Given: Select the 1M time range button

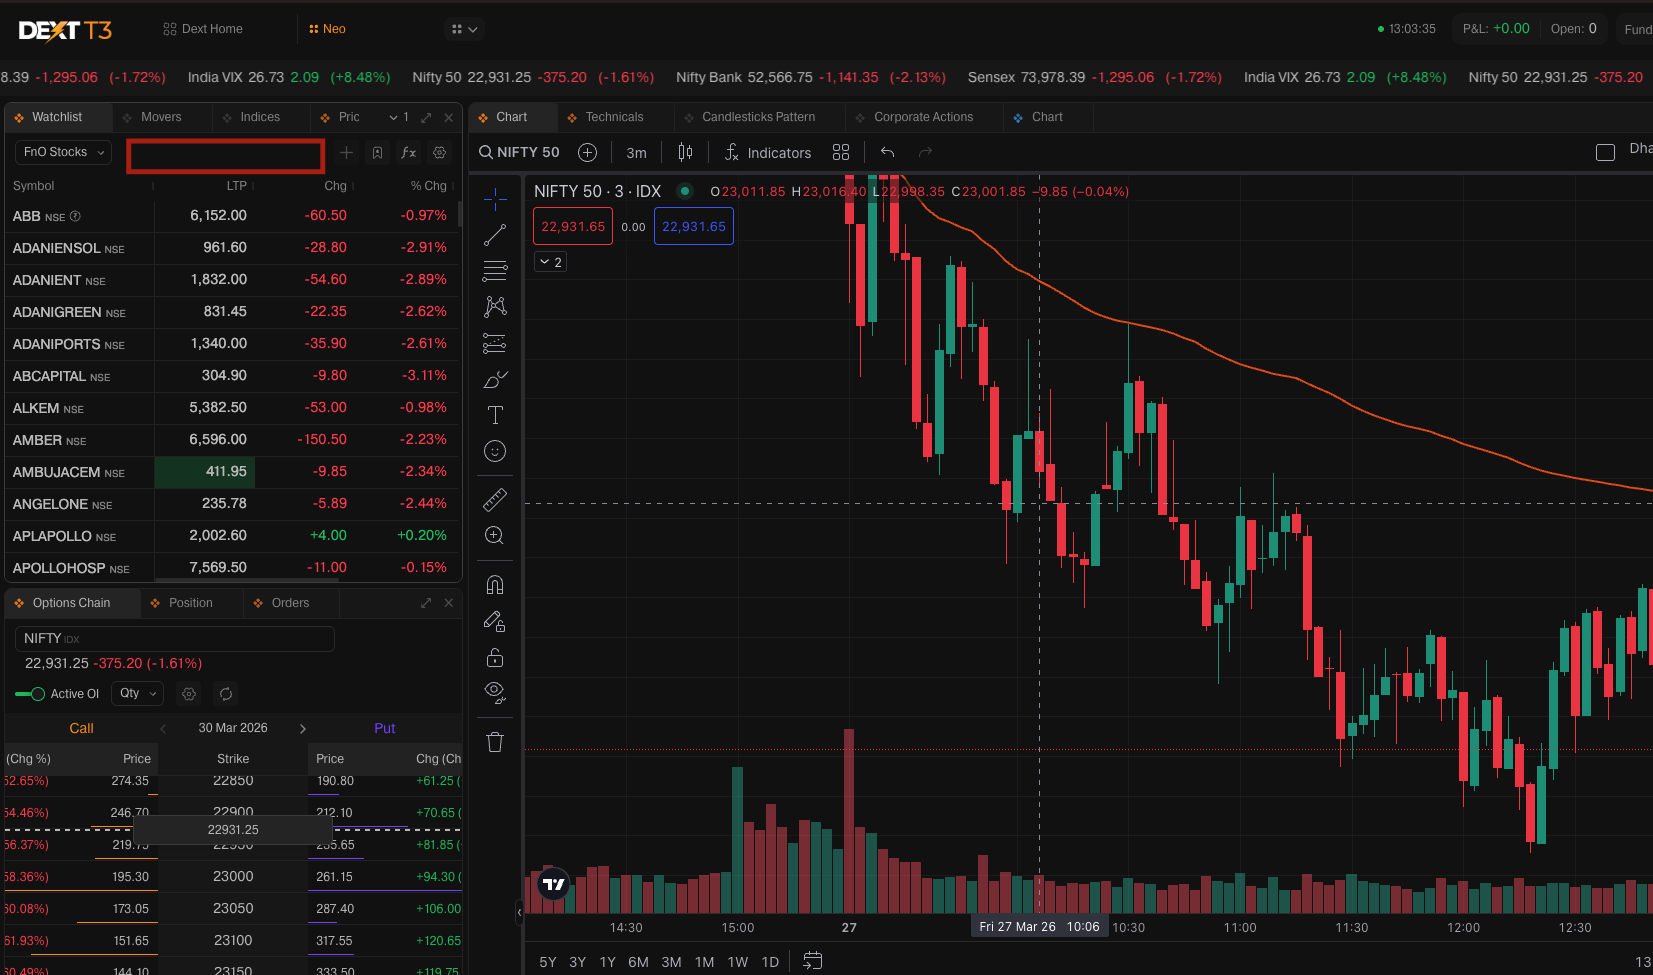Looking at the screenshot, I should pos(704,962).
